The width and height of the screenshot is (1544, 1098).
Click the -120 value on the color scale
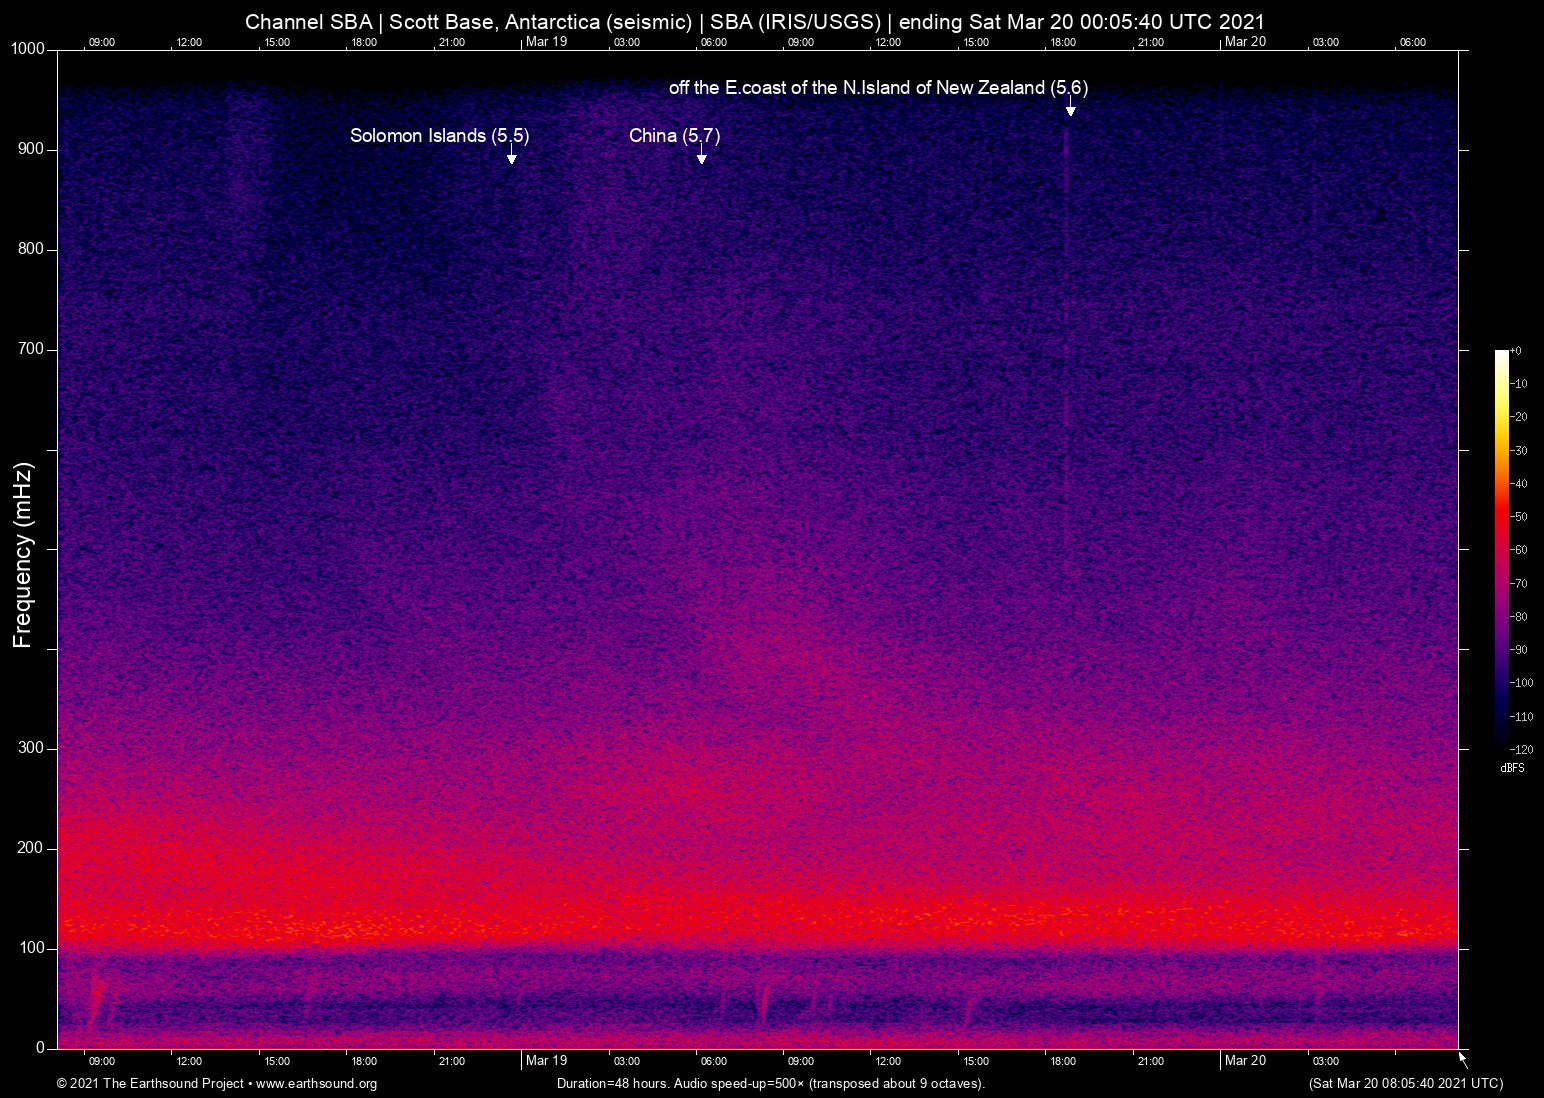[1521, 749]
